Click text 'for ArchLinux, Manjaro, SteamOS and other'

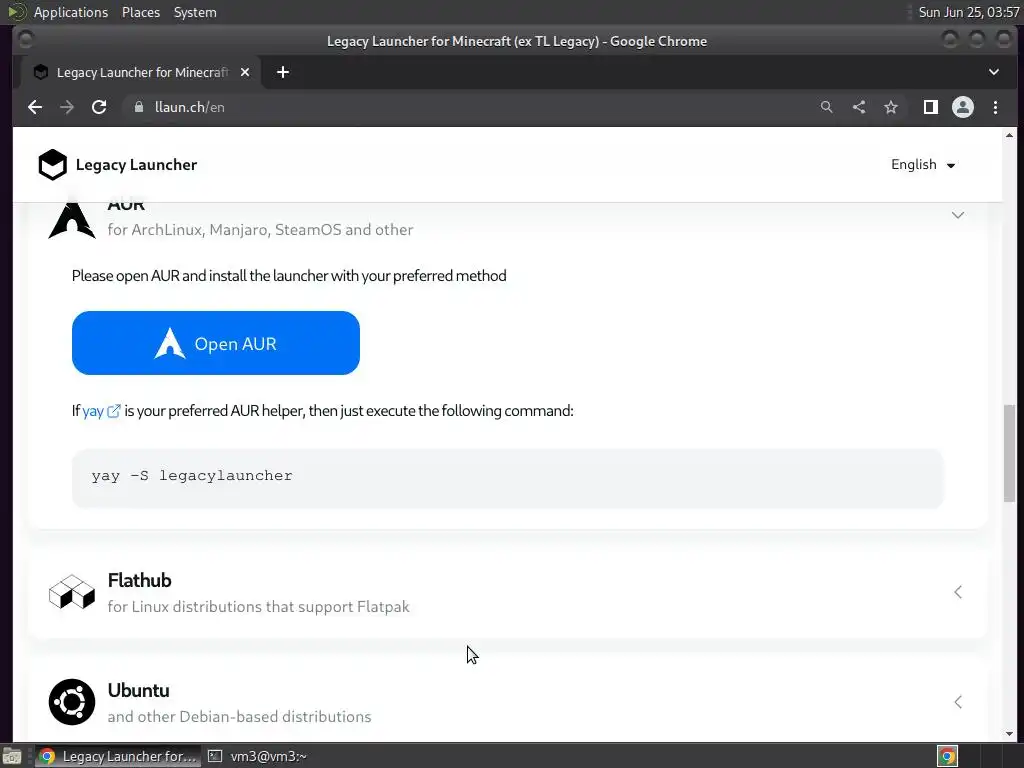[x=260, y=230]
